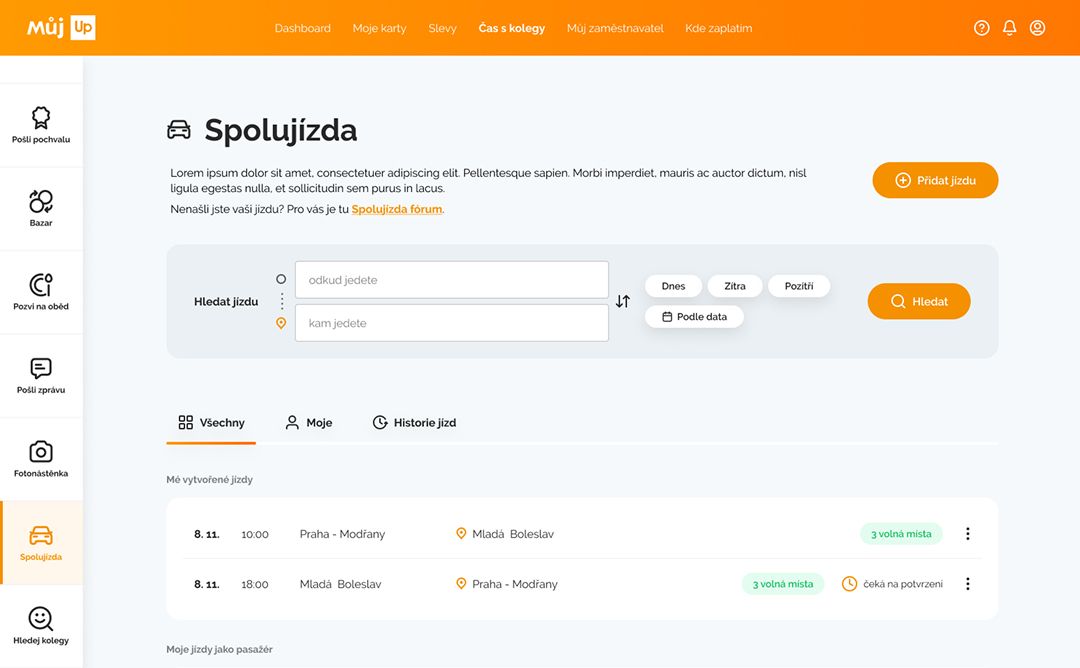Open options menu for 18:00 ride
1080x668 pixels.
(x=967, y=584)
